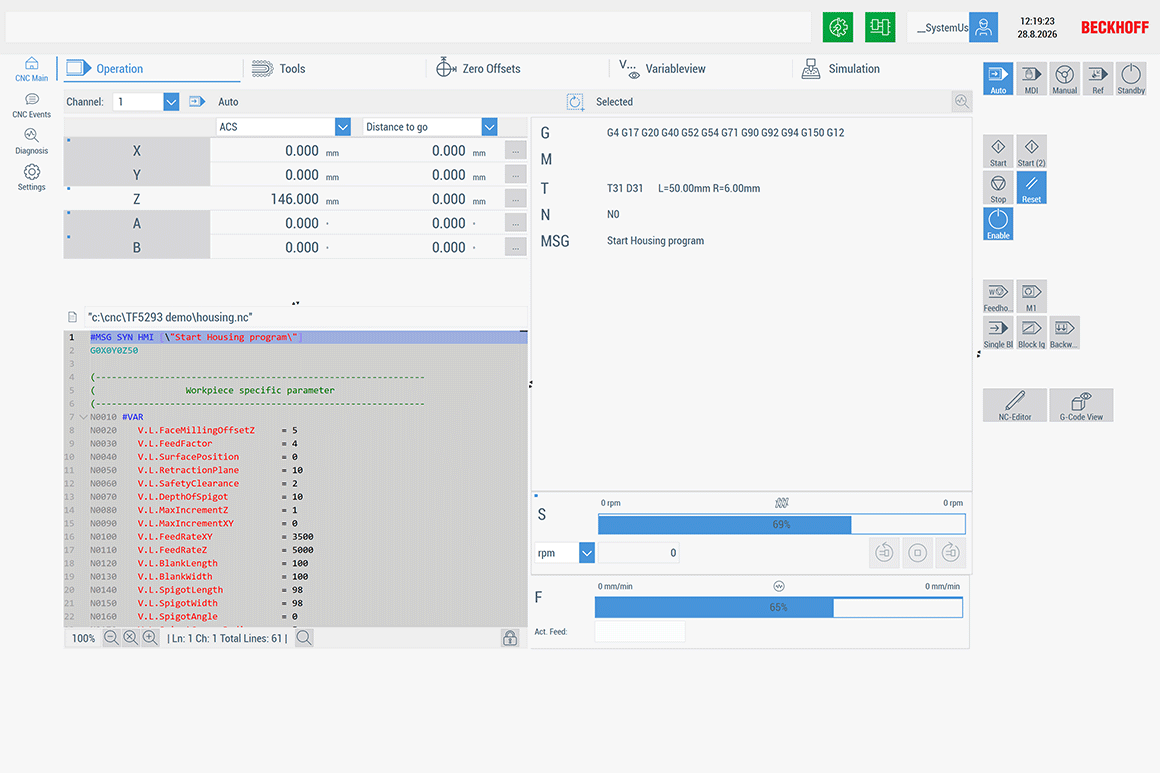Open the Operation tab
This screenshot has width=1160, height=773.
[x=153, y=69]
